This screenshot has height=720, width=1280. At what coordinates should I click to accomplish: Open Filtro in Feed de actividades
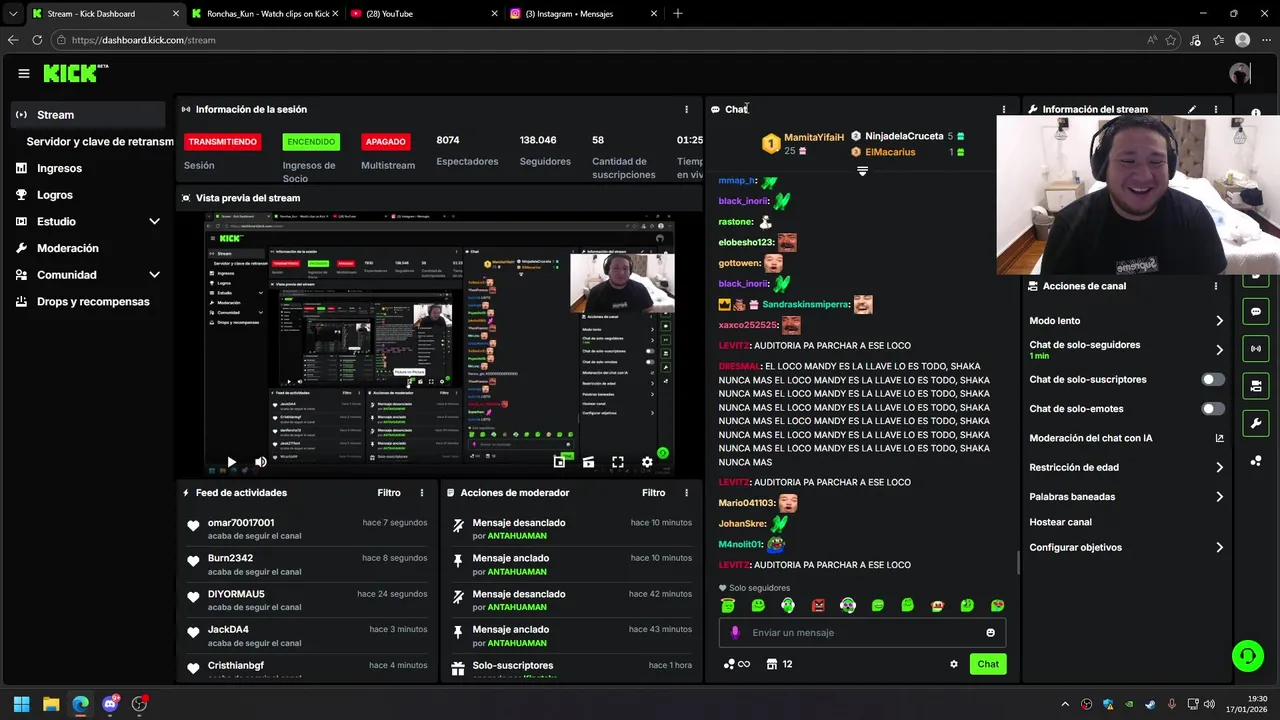(x=389, y=492)
